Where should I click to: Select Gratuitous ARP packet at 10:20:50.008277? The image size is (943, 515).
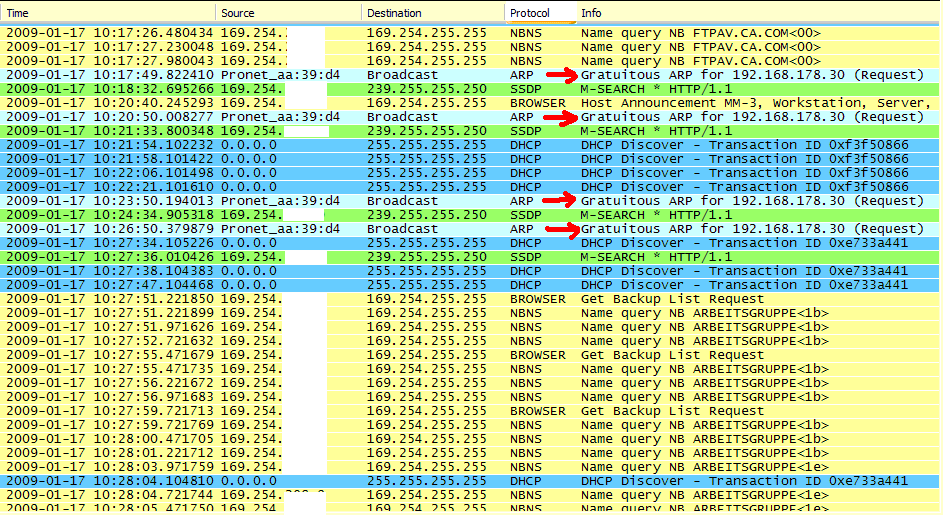coord(470,117)
